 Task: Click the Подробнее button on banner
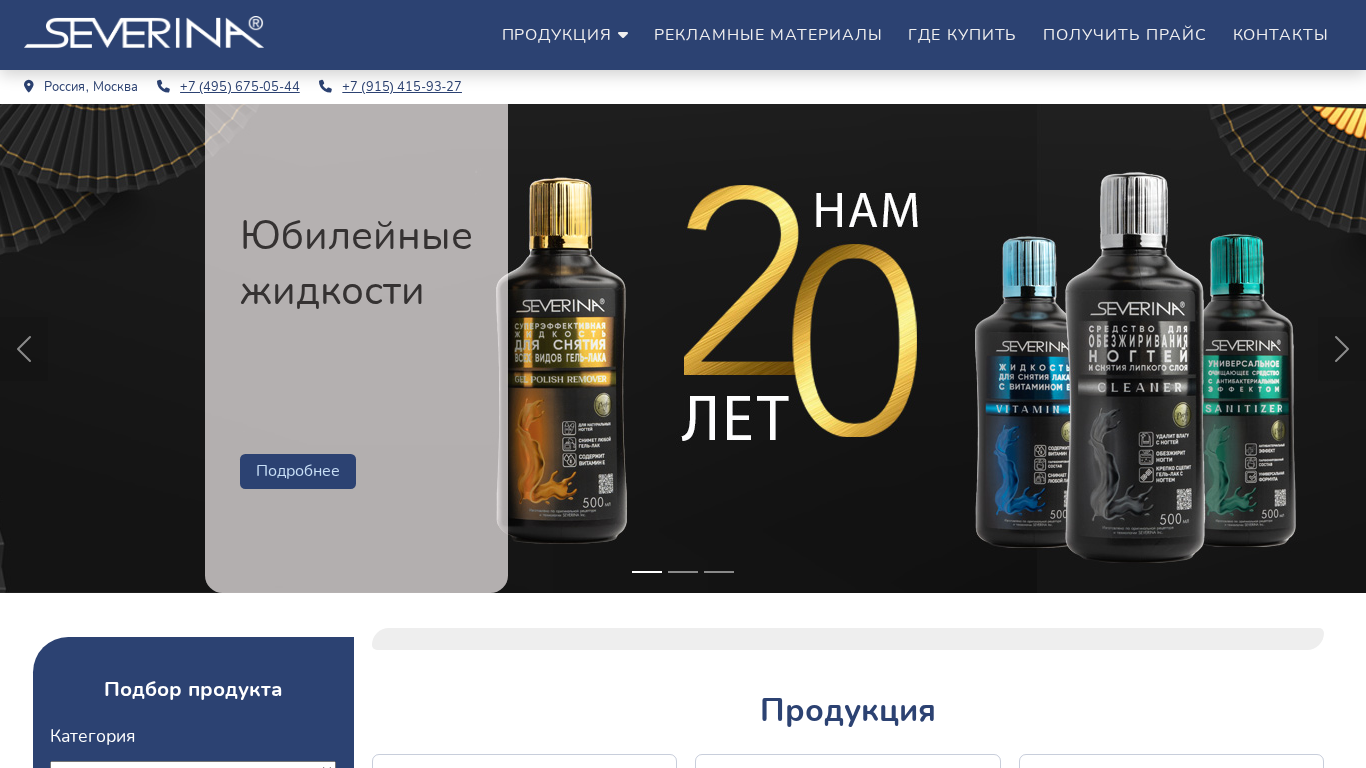(298, 471)
